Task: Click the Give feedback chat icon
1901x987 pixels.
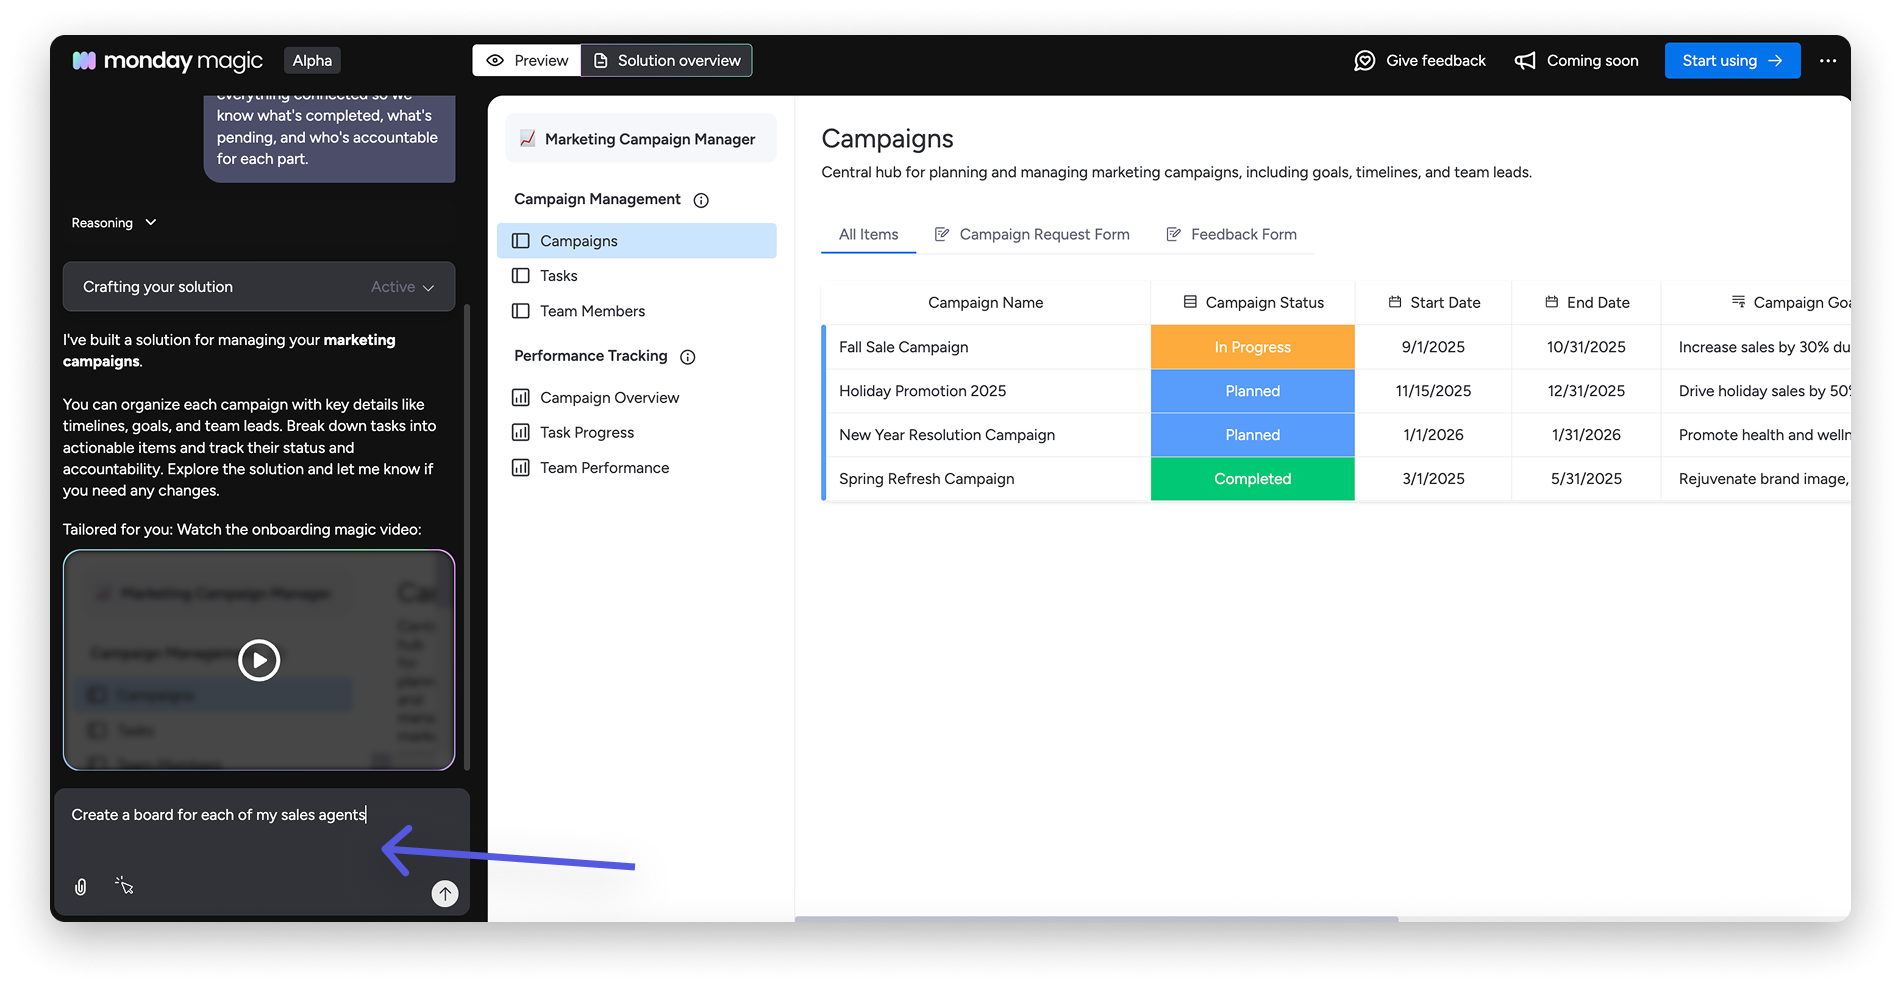Action: point(1365,61)
